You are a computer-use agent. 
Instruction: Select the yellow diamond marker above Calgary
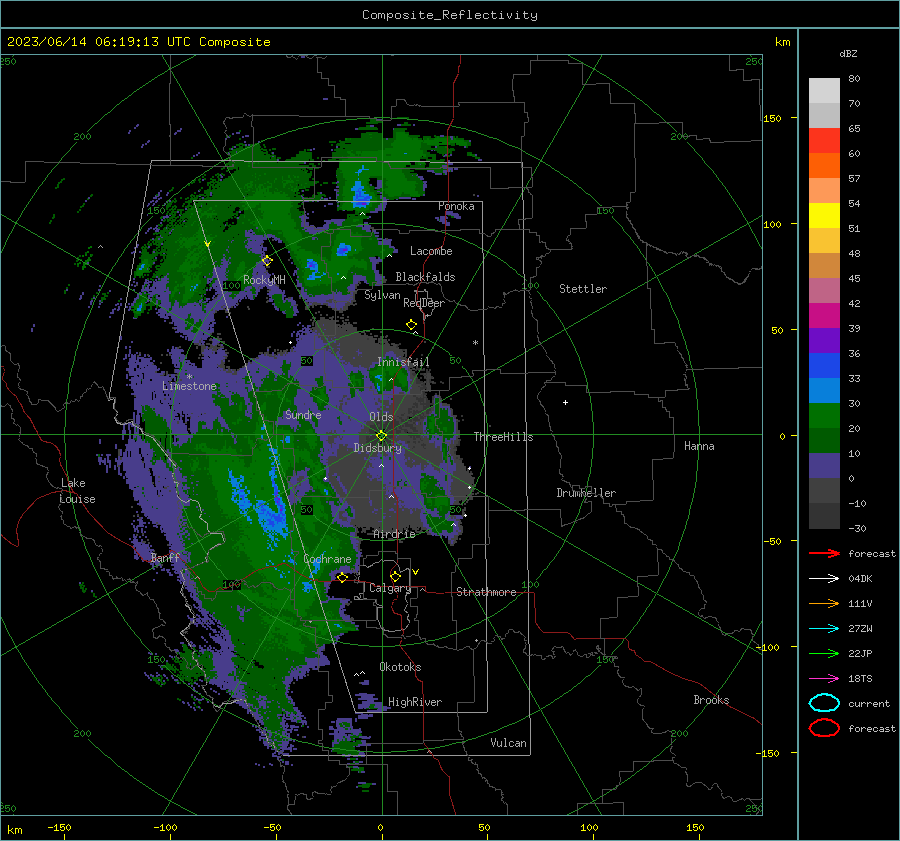click(395, 576)
